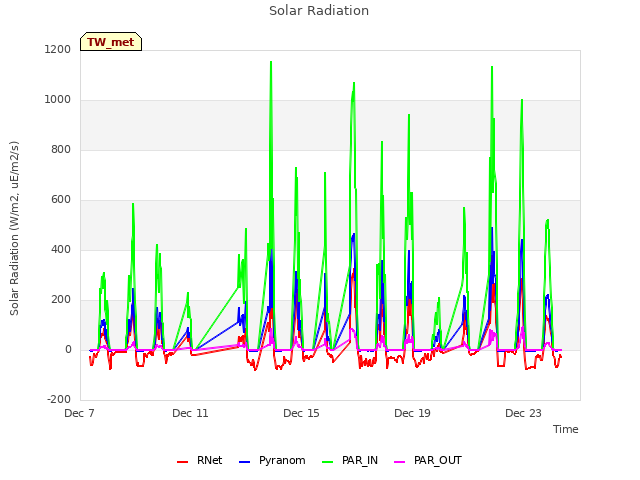Click the blue Pyranom legend swatch
Screen dimensions: 640x480
244,462
